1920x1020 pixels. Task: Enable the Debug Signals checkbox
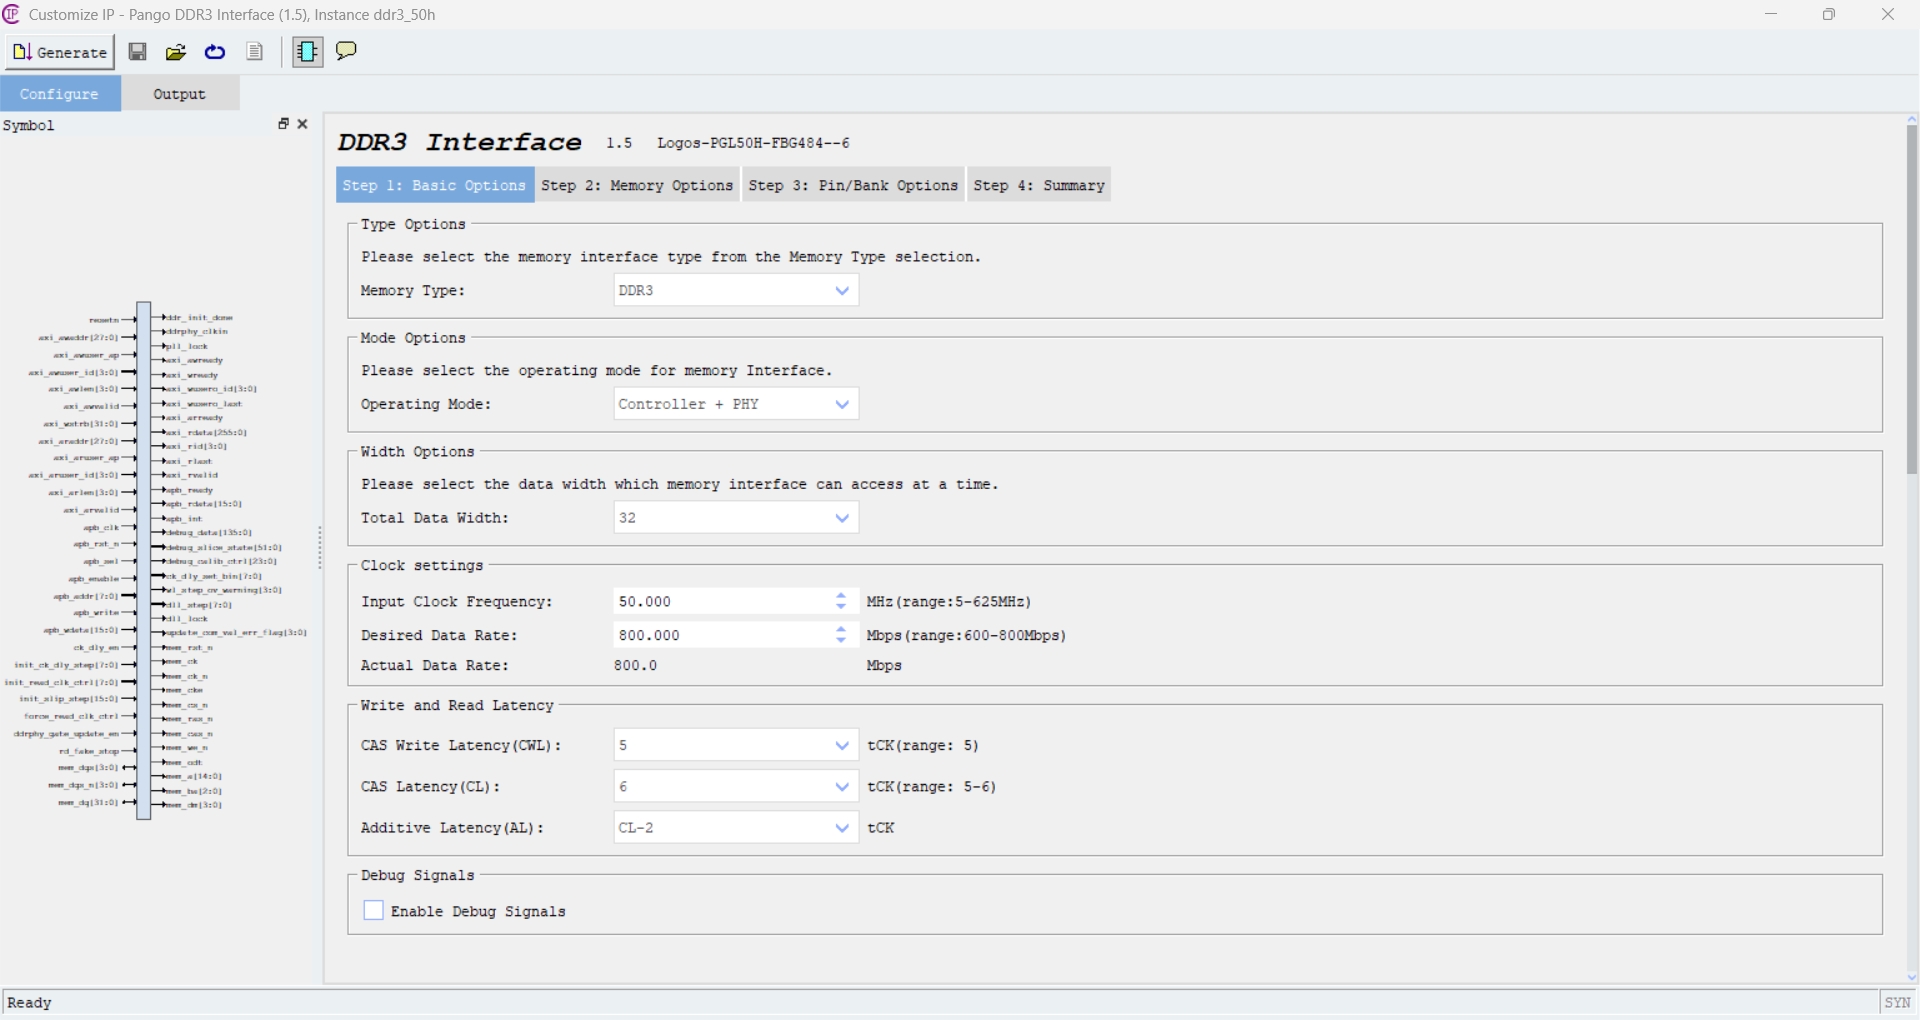coord(374,911)
